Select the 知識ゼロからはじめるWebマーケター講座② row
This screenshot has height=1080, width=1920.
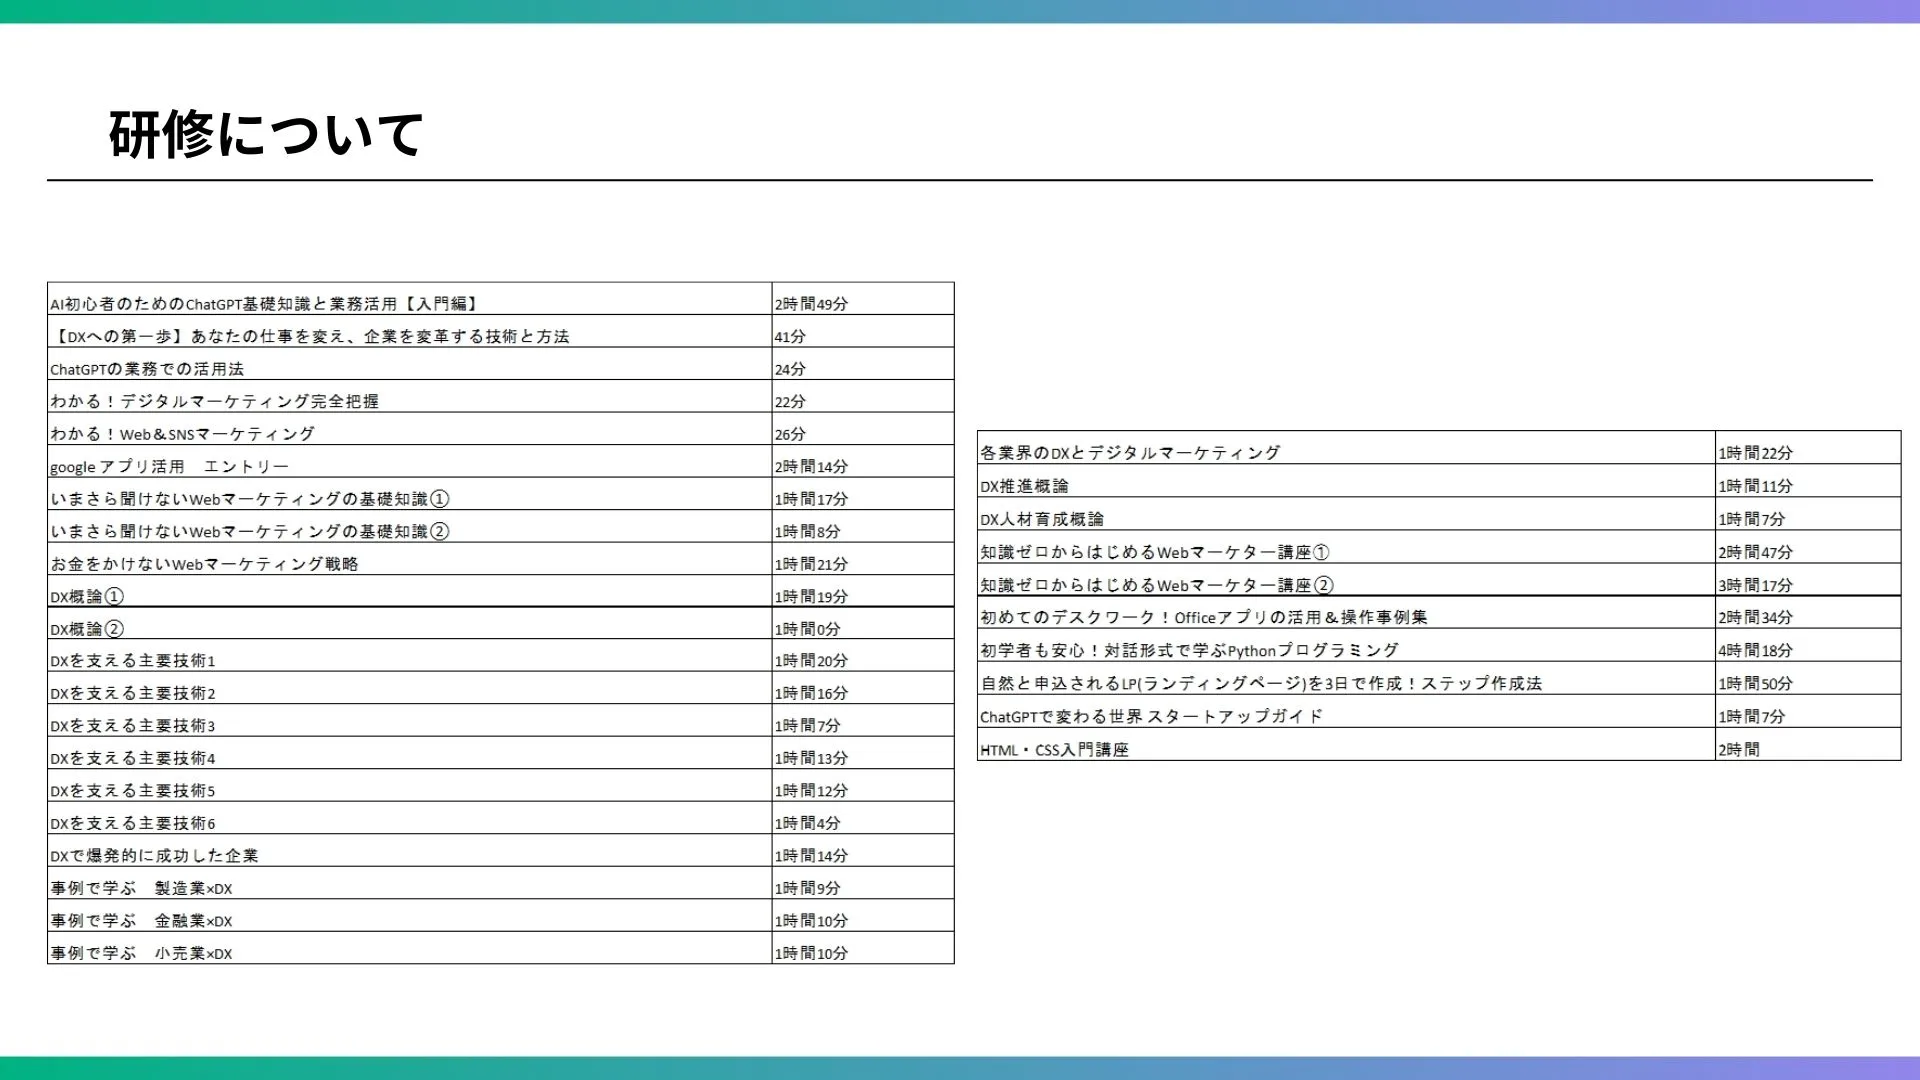coord(1157,585)
